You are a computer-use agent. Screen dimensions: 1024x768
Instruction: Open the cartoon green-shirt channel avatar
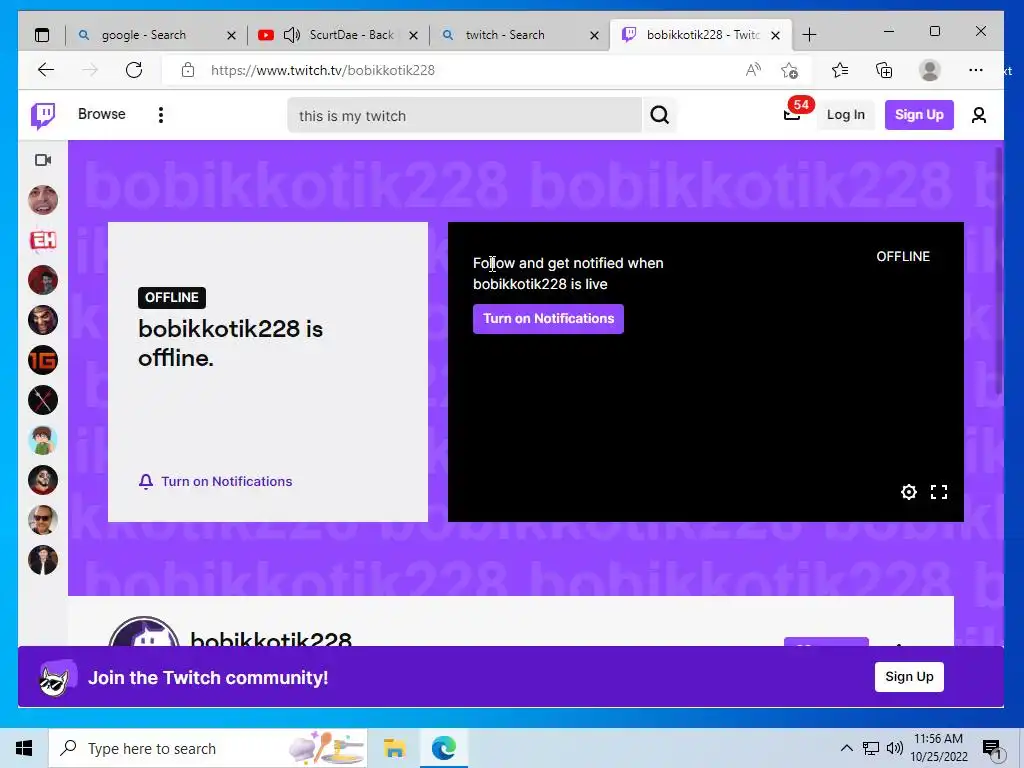(43, 440)
